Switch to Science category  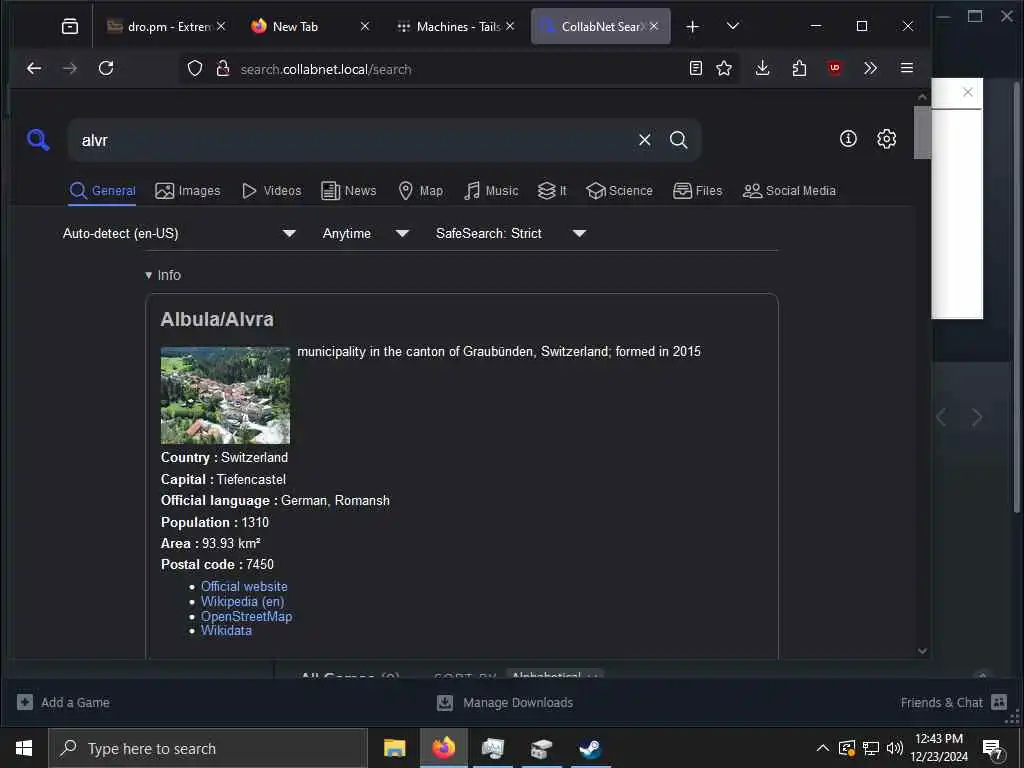pos(619,191)
